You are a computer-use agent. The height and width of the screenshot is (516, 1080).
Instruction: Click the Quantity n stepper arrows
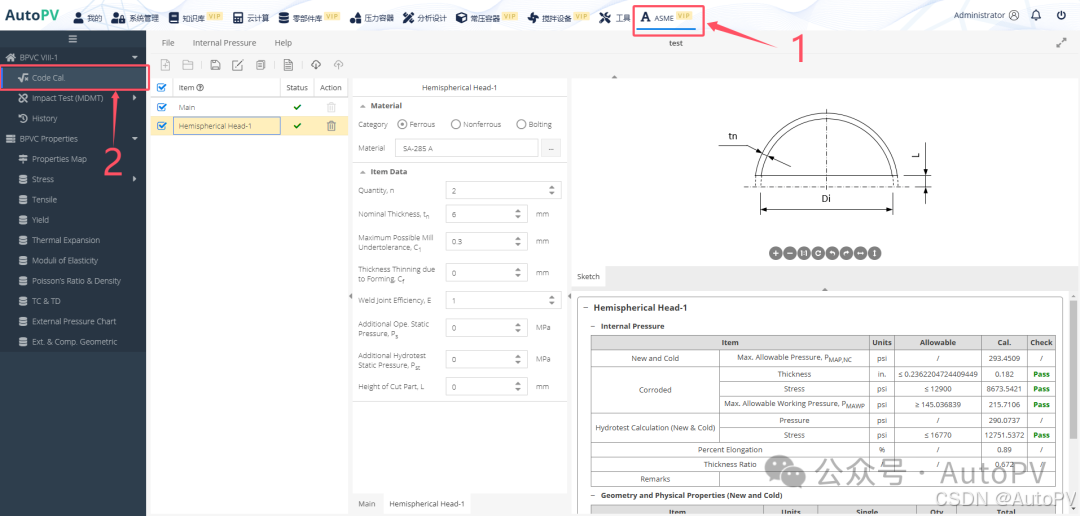551,190
